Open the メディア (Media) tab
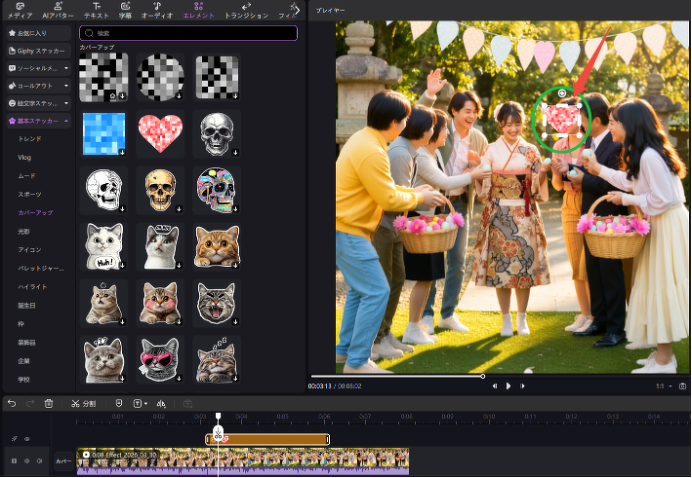This screenshot has height=478, width=692. click(19, 10)
